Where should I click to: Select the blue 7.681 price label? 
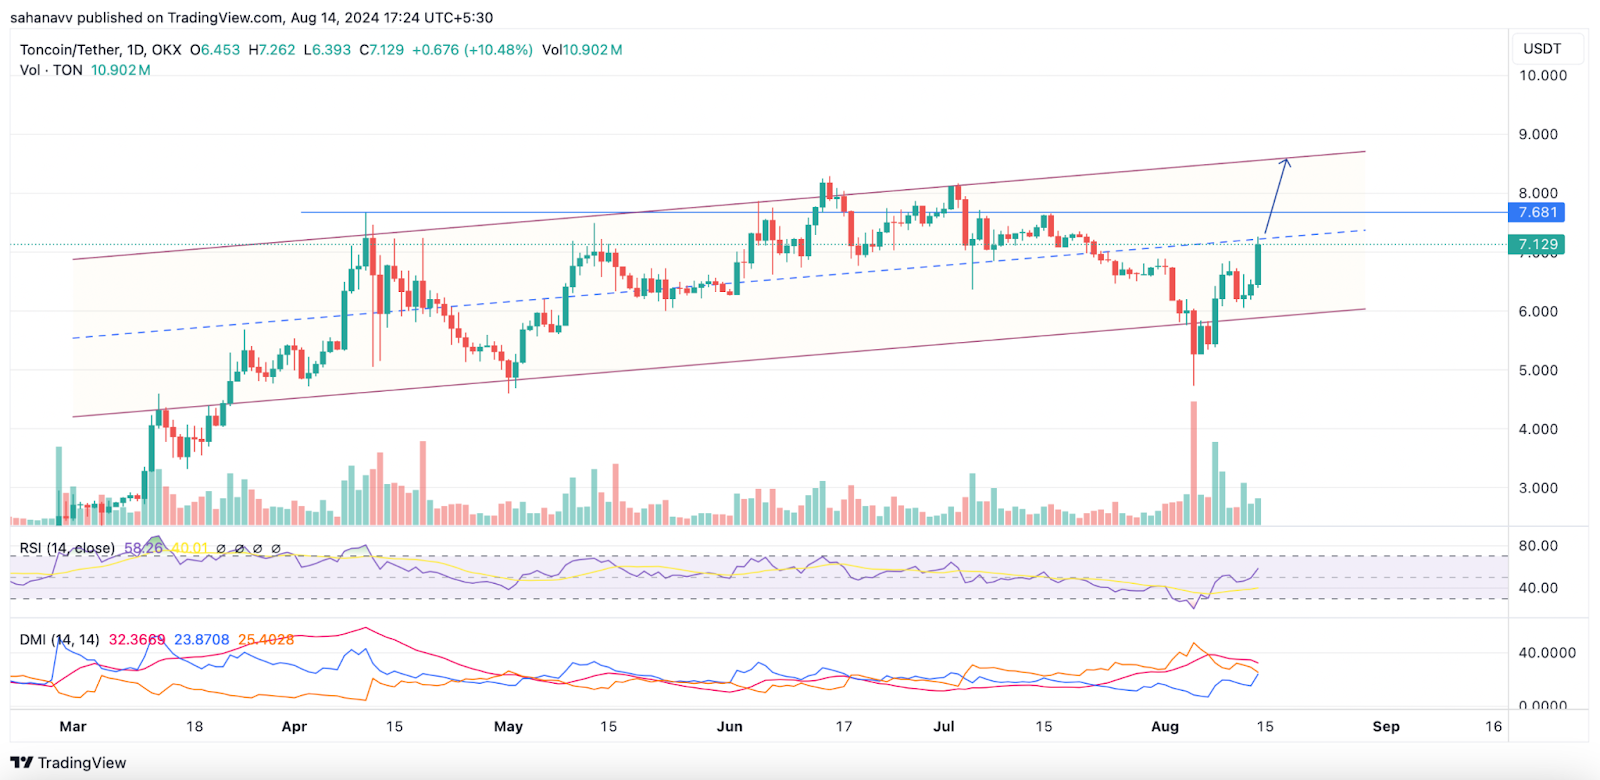click(x=1536, y=212)
